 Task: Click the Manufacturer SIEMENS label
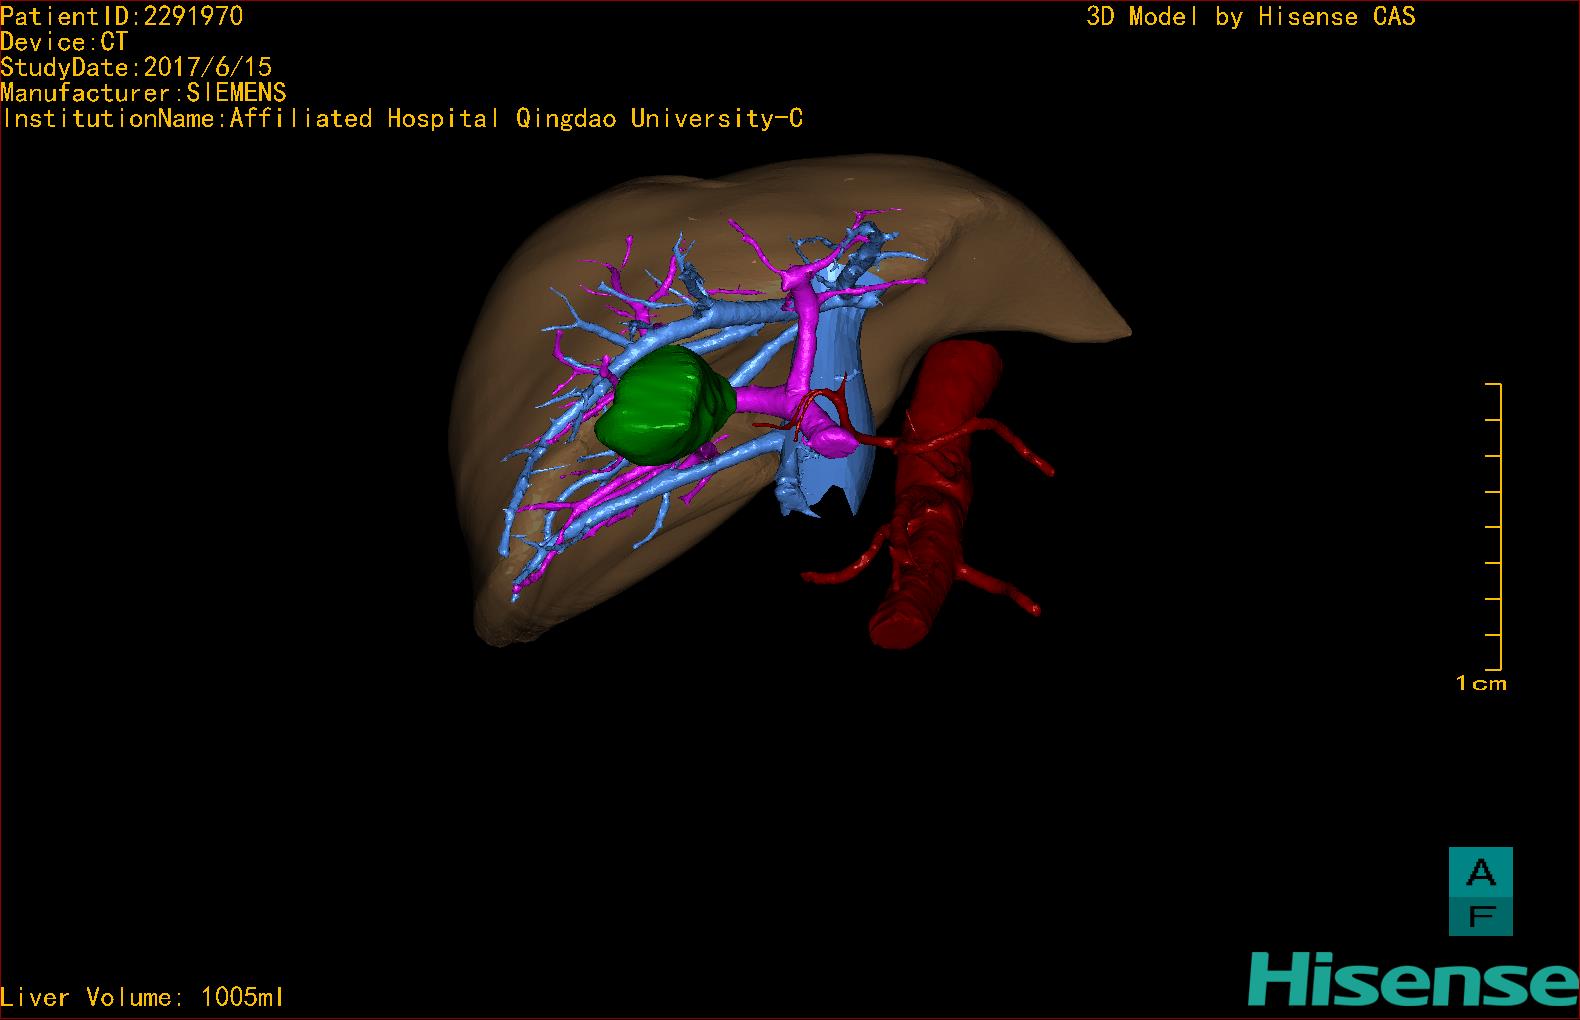point(143,93)
